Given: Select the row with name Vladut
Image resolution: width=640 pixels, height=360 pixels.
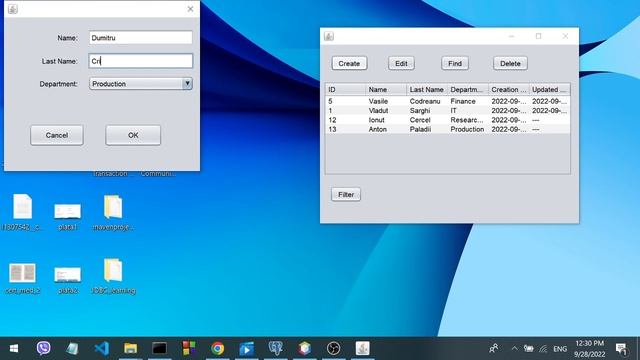Looking at the screenshot, I should 448,111.
